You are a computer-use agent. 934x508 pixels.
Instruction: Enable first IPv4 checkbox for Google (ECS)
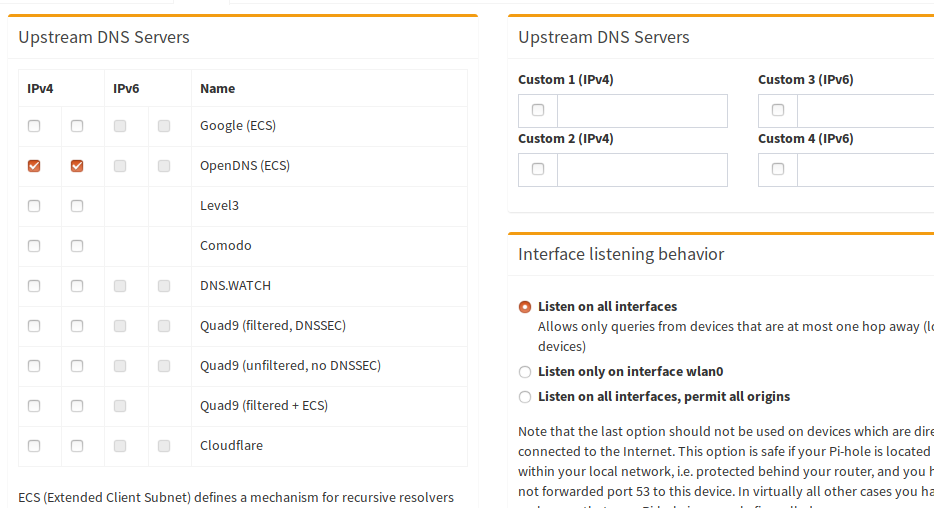click(34, 126)
